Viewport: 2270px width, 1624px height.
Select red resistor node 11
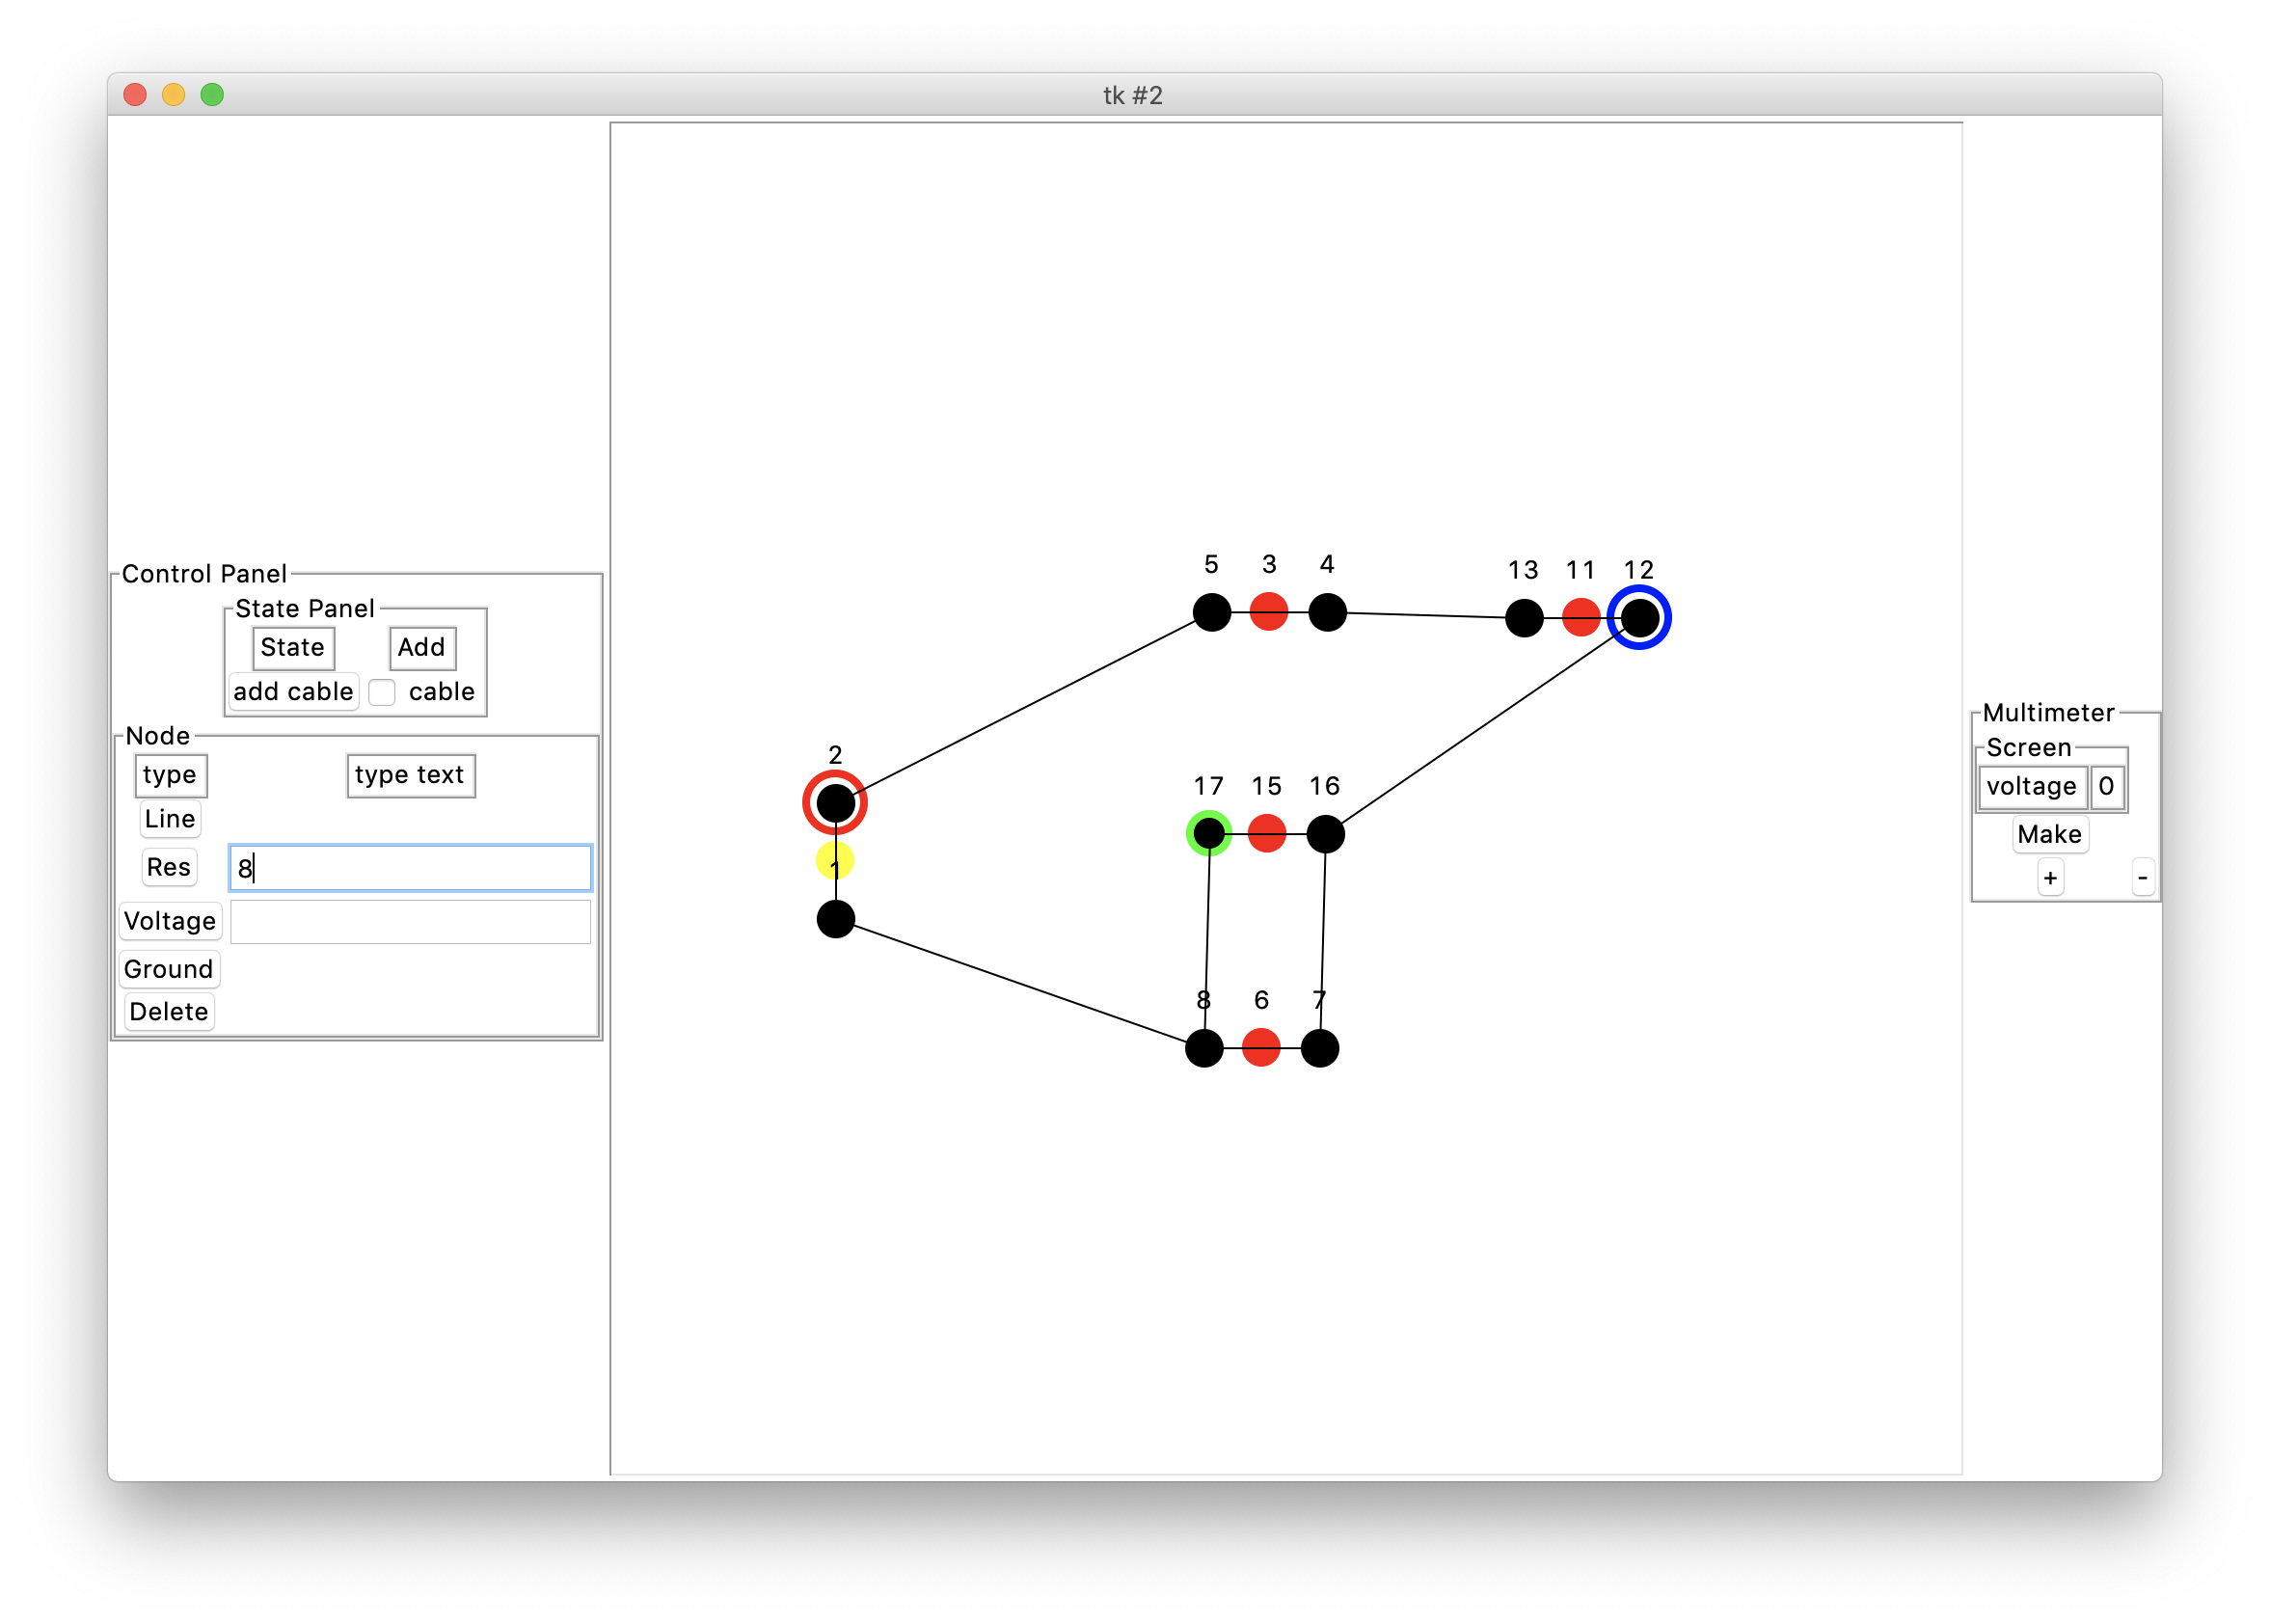pos(1581,618)
